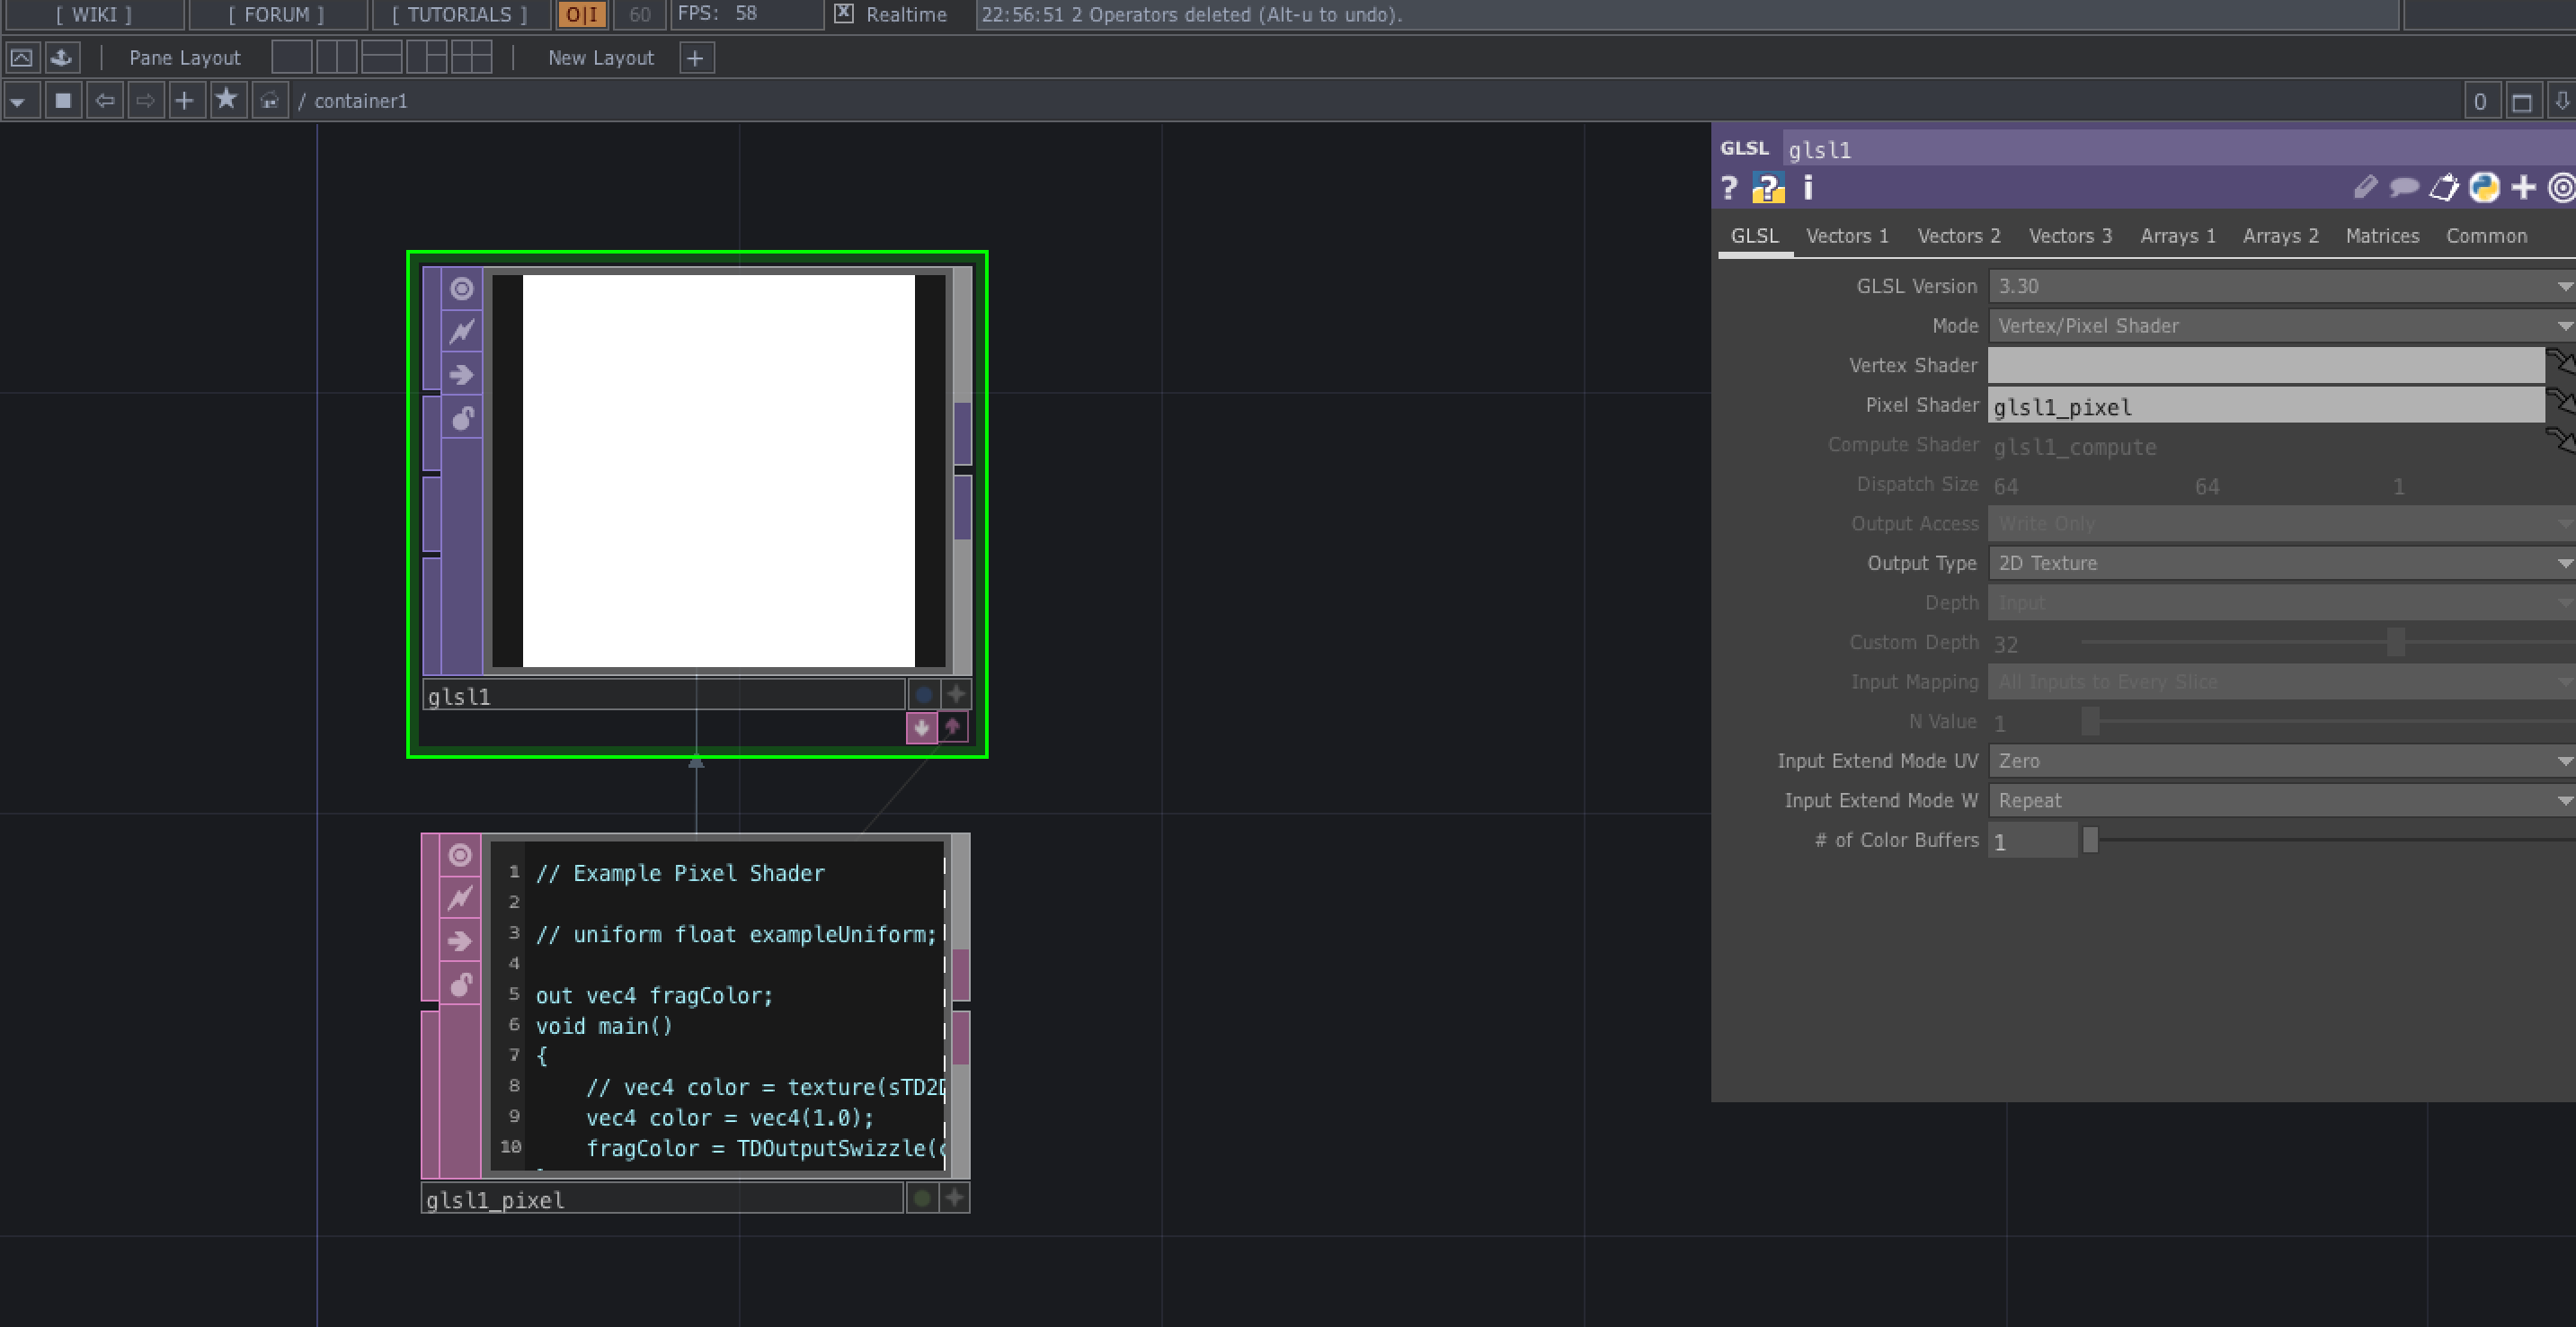Open the TouchDesigner WIKI link

tap(94, 14)
